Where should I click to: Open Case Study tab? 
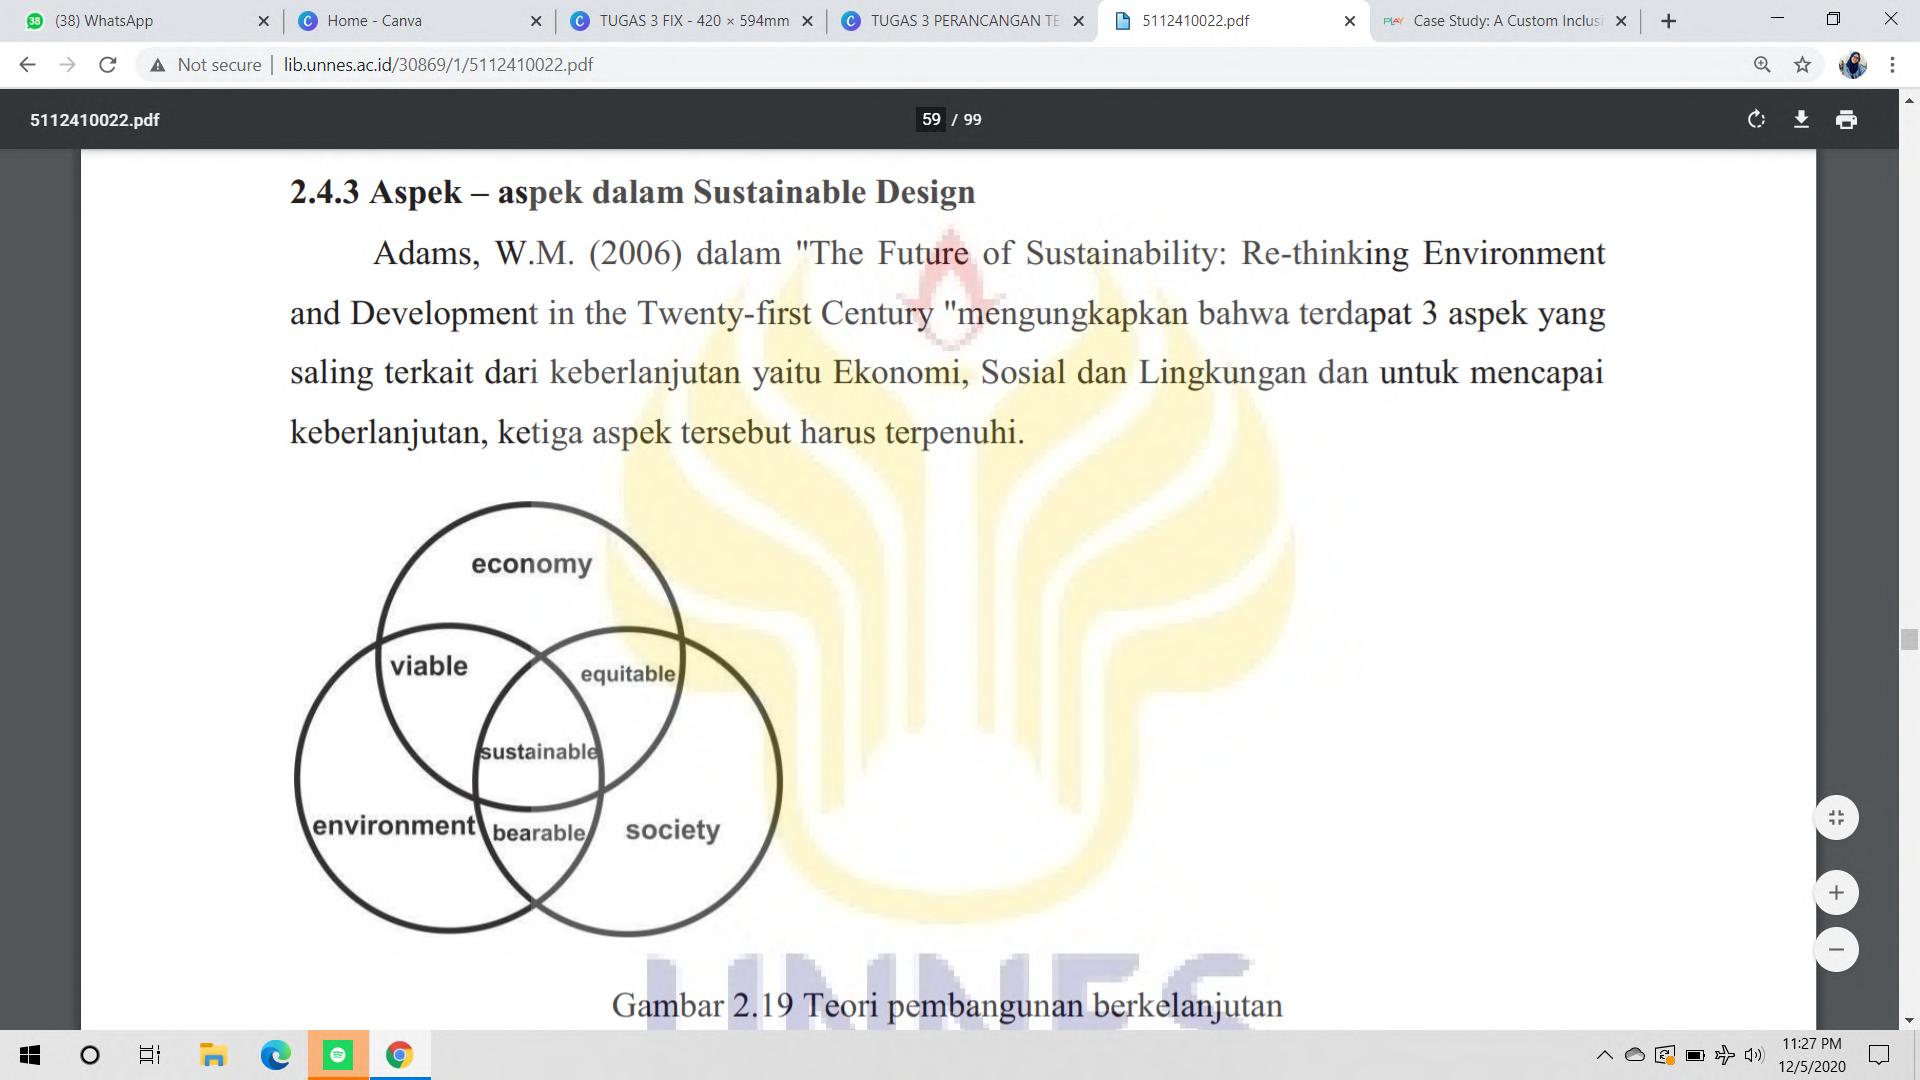[x=1505, y=21]
